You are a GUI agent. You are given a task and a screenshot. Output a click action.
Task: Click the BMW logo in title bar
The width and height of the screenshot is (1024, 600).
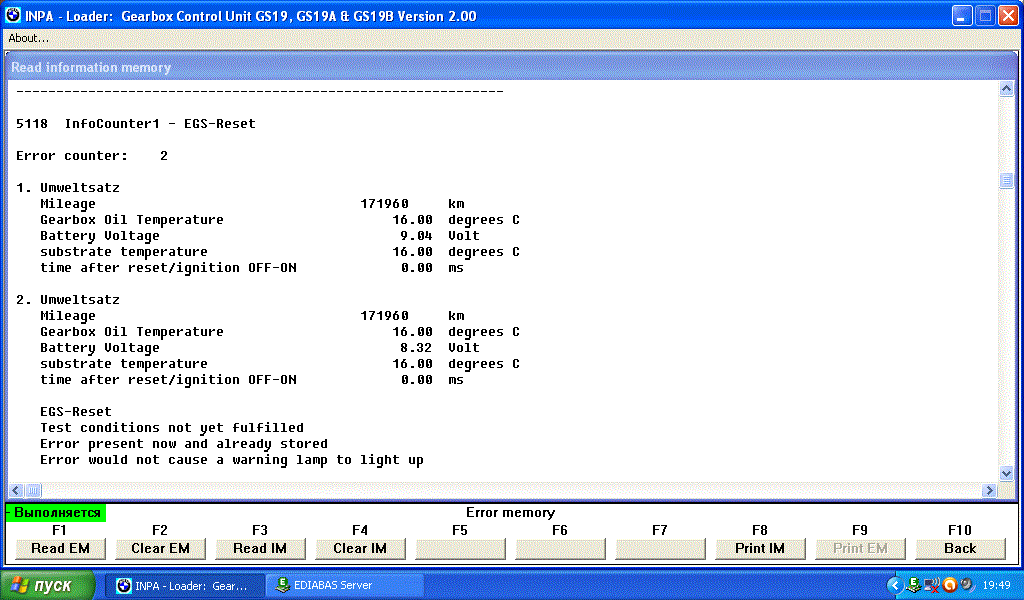[13, 16]
